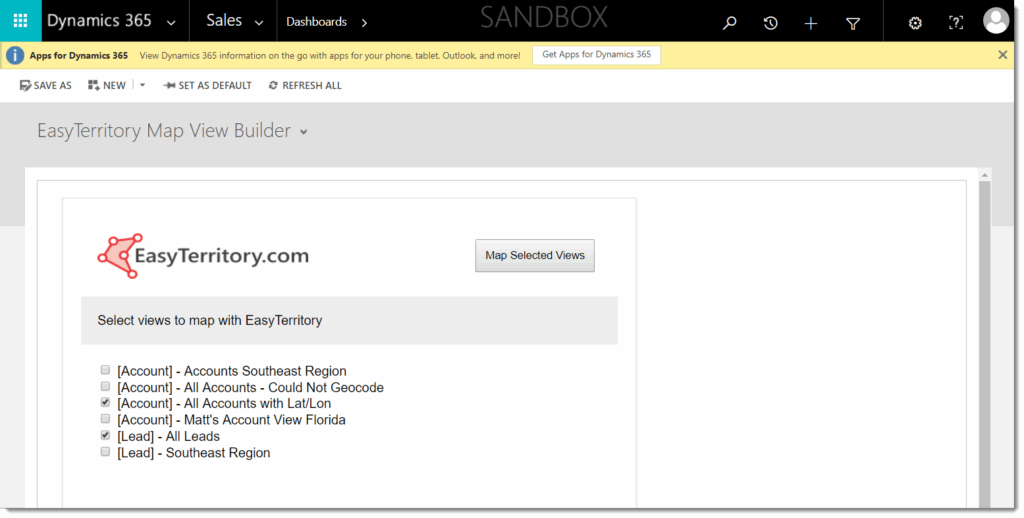
Task: Open the user profile avatar
Action: click(x=996, y=21)
